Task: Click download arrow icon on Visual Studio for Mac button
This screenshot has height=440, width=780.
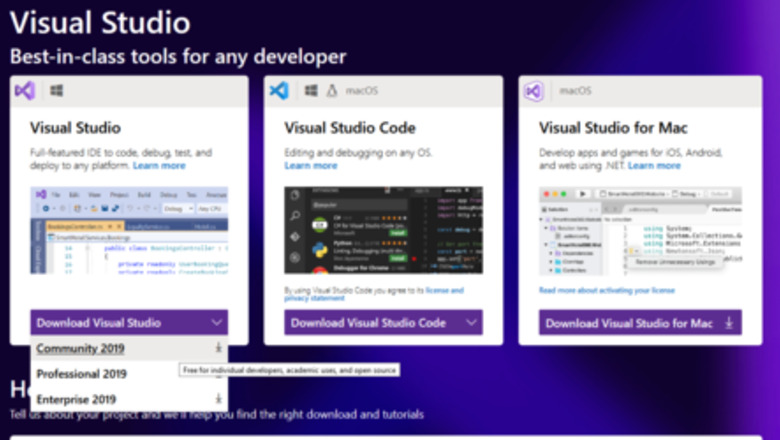Action: tap(729, 323)
